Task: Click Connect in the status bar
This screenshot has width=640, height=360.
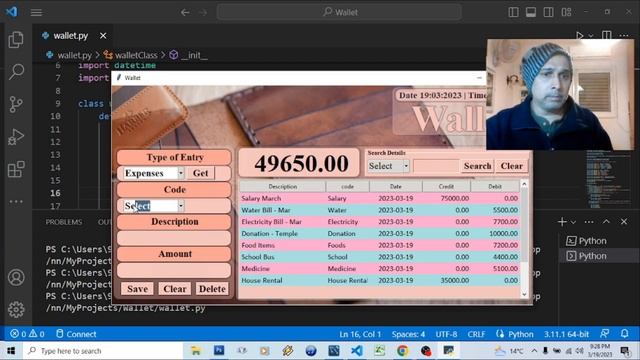Action: point(76,334)
